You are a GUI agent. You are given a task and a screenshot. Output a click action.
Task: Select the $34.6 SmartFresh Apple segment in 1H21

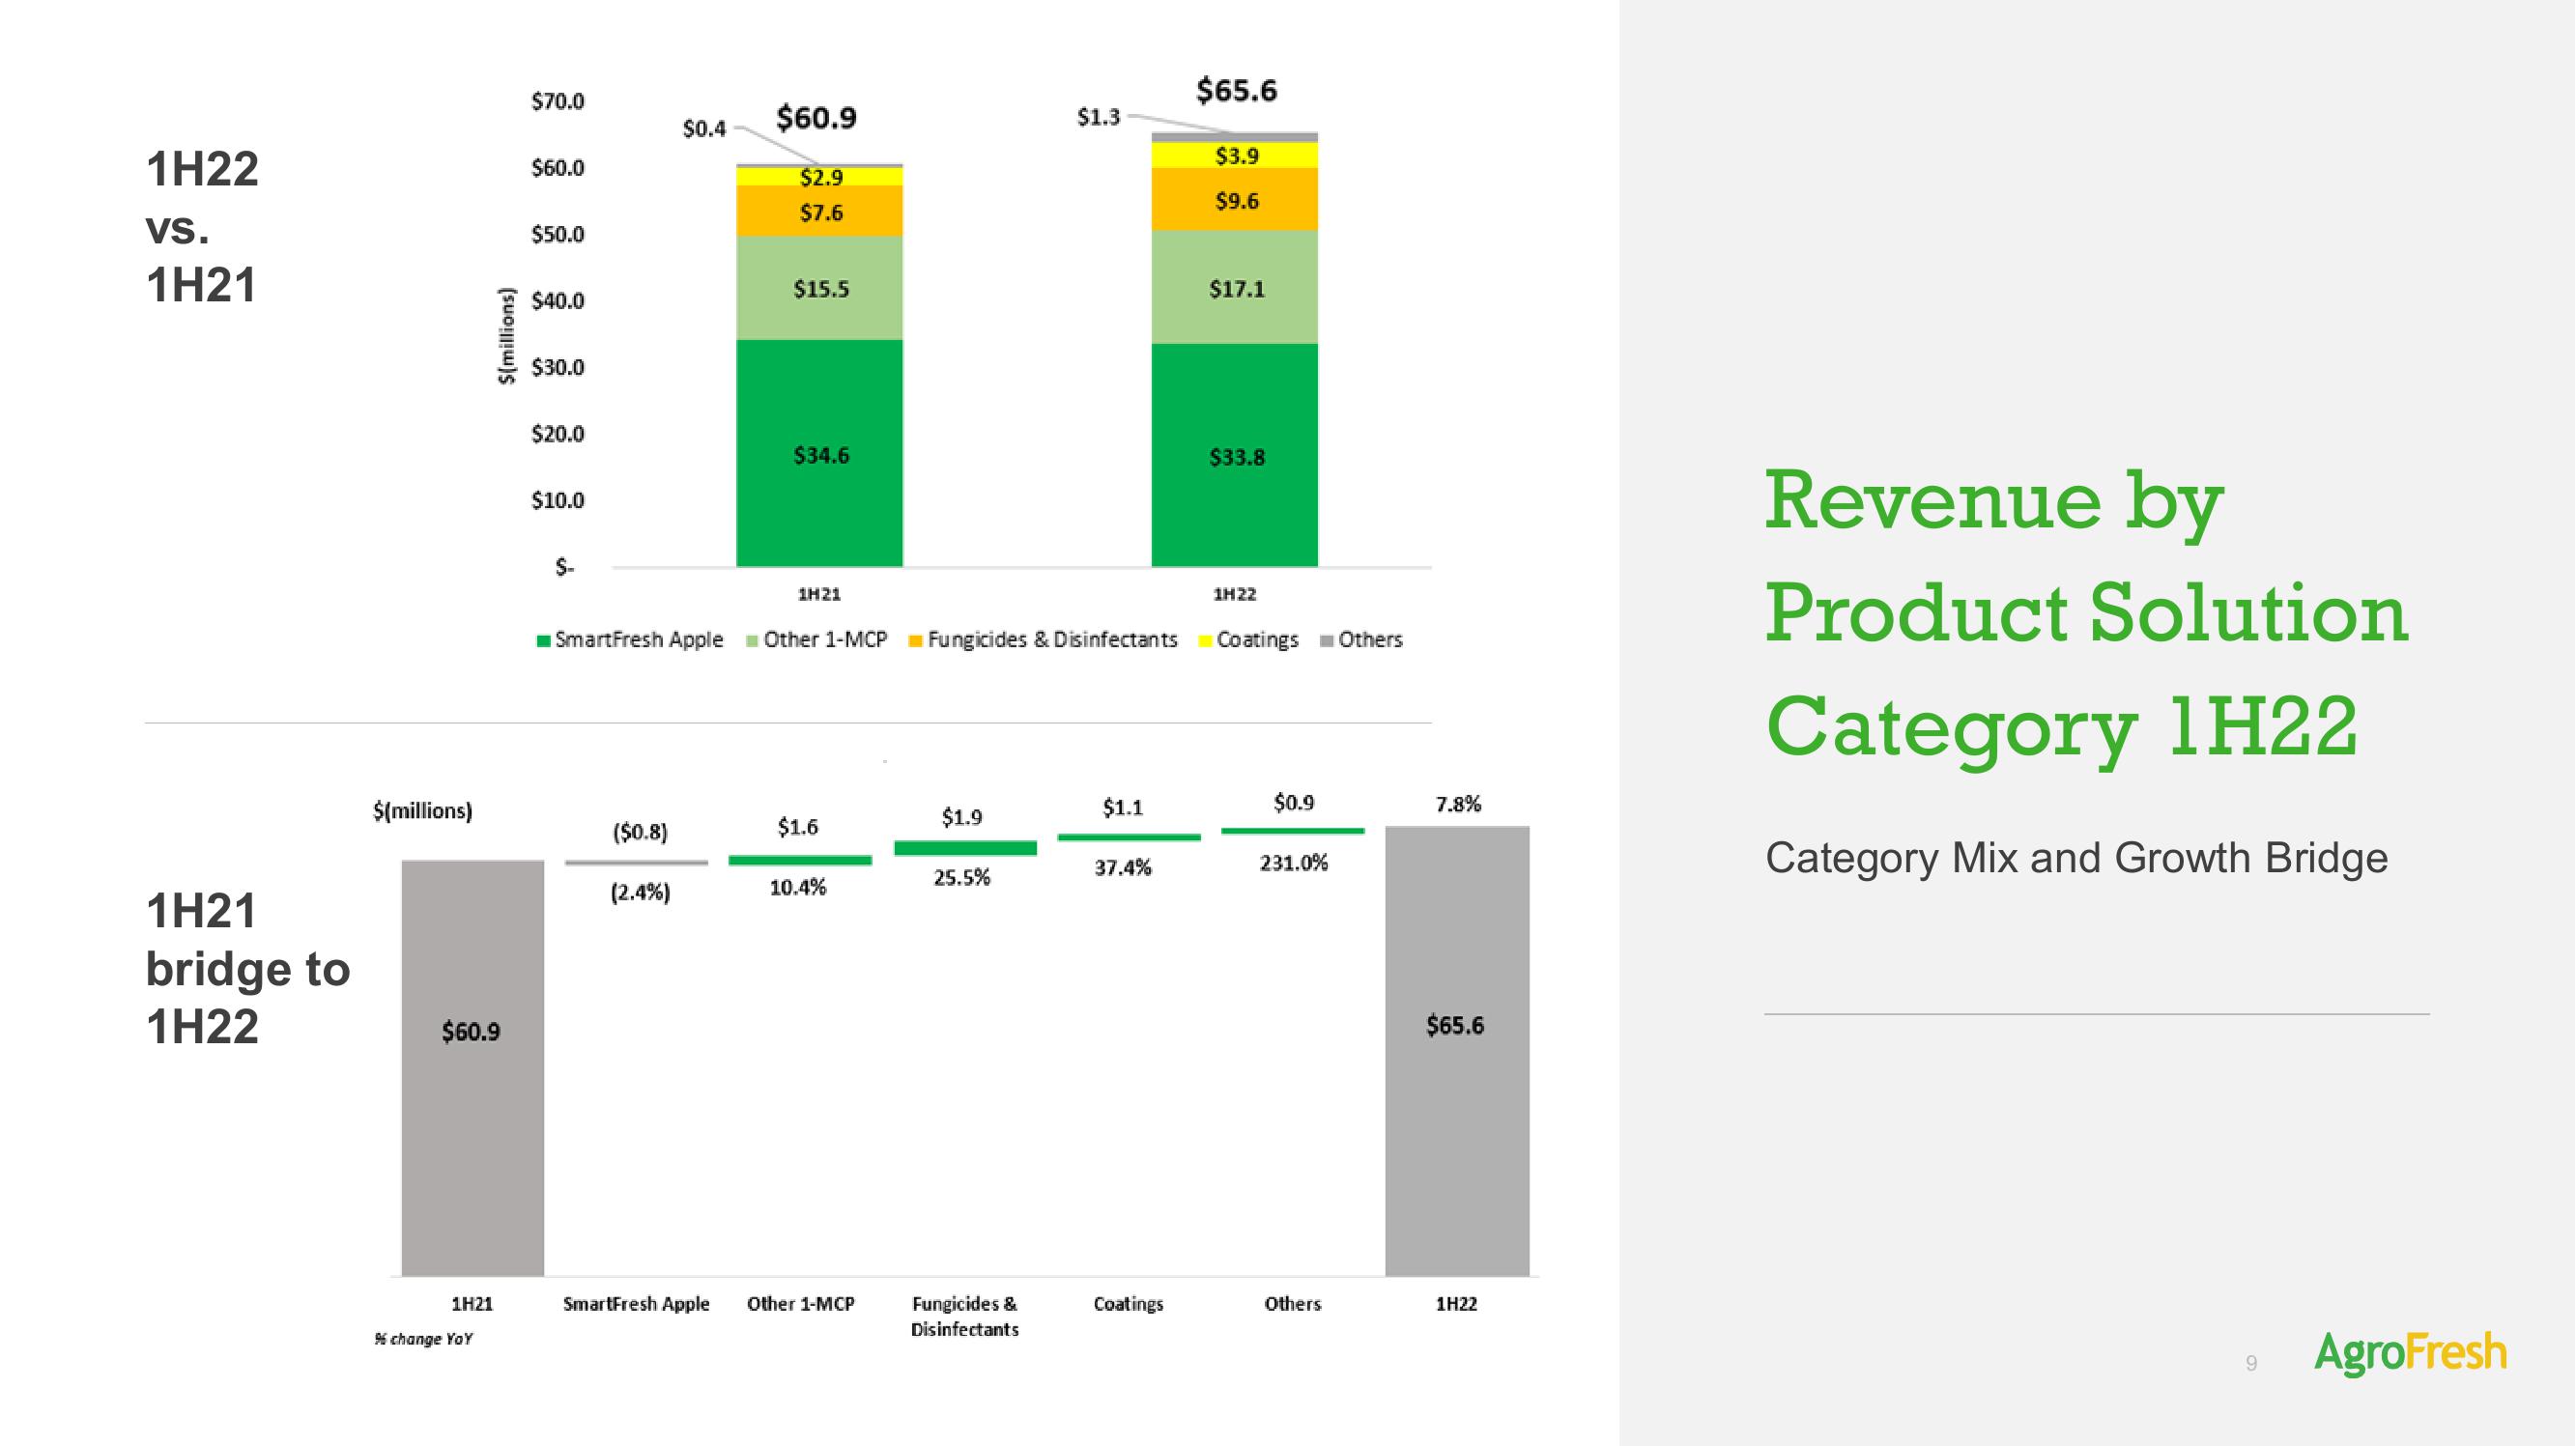pyautogui.click(x=820, y=453)
